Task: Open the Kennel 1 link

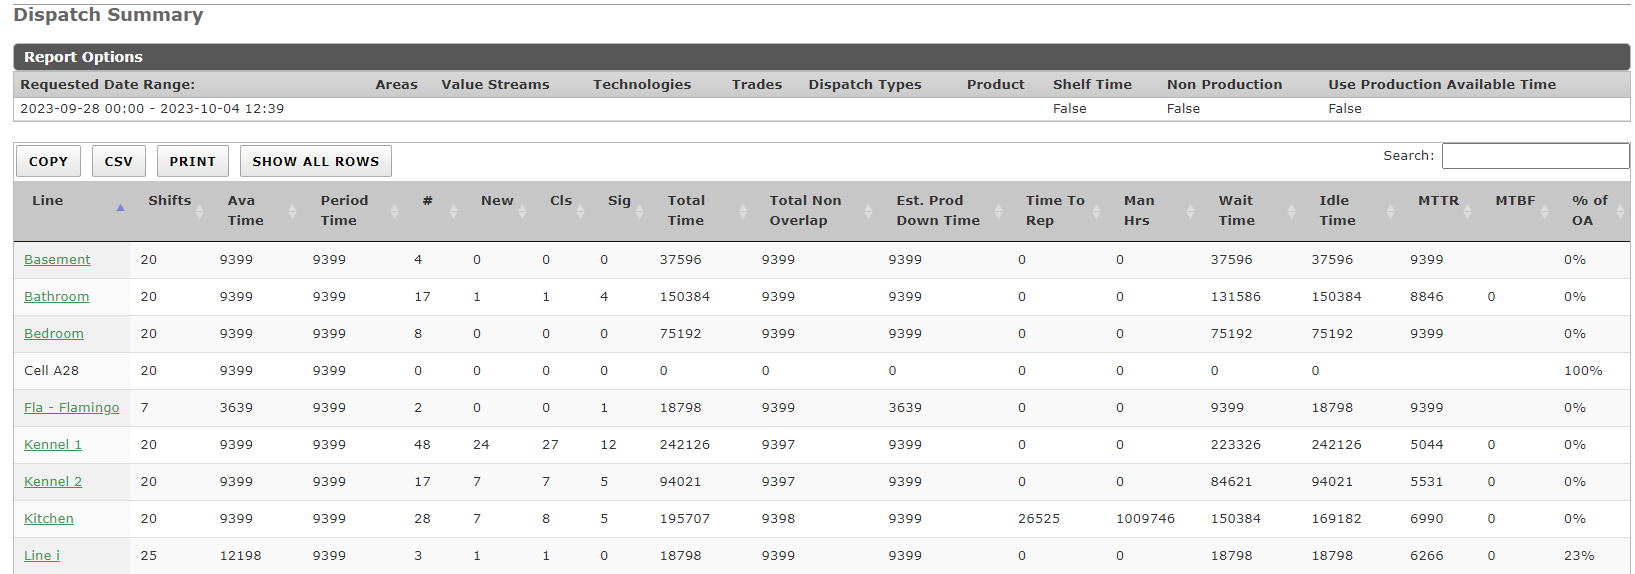Action: (53, 445)
